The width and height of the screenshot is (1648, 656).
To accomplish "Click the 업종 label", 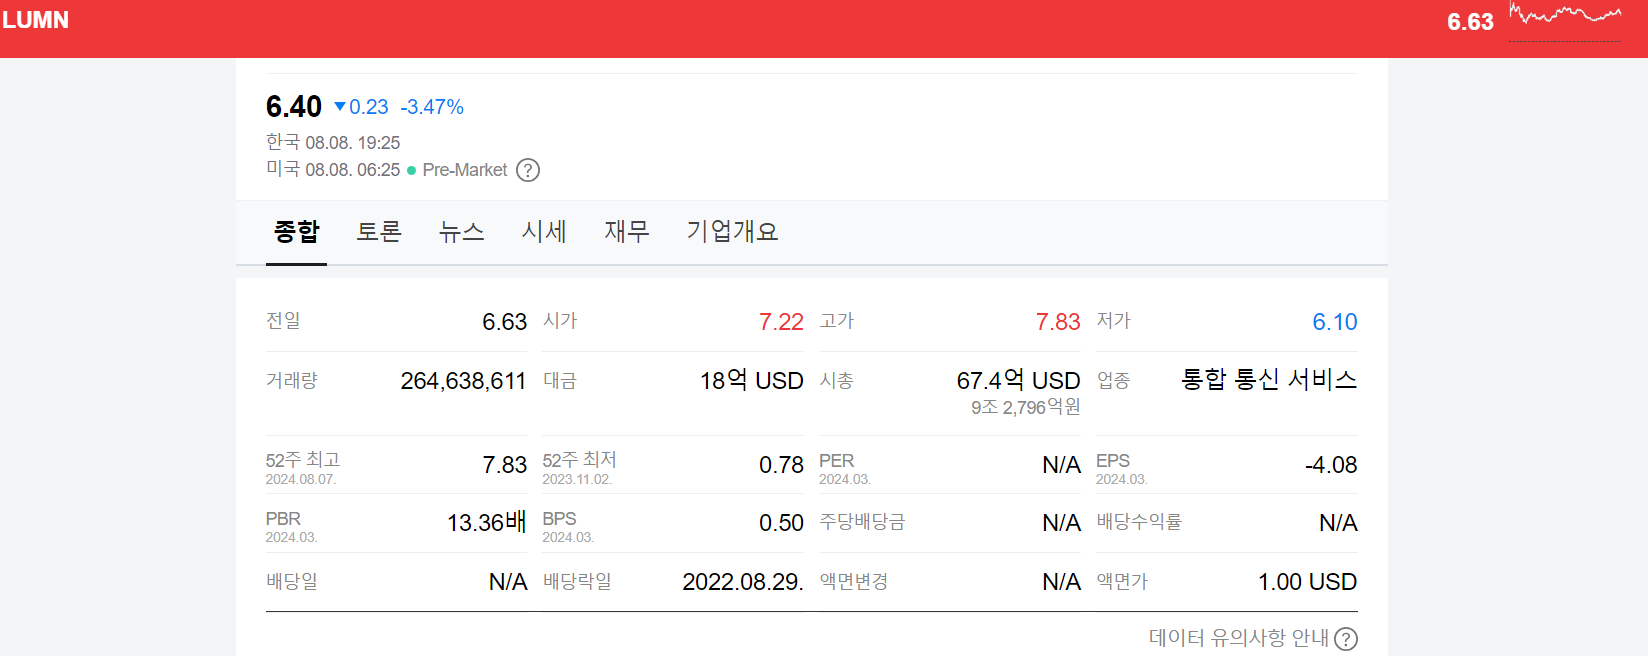I will point(1113,381).
